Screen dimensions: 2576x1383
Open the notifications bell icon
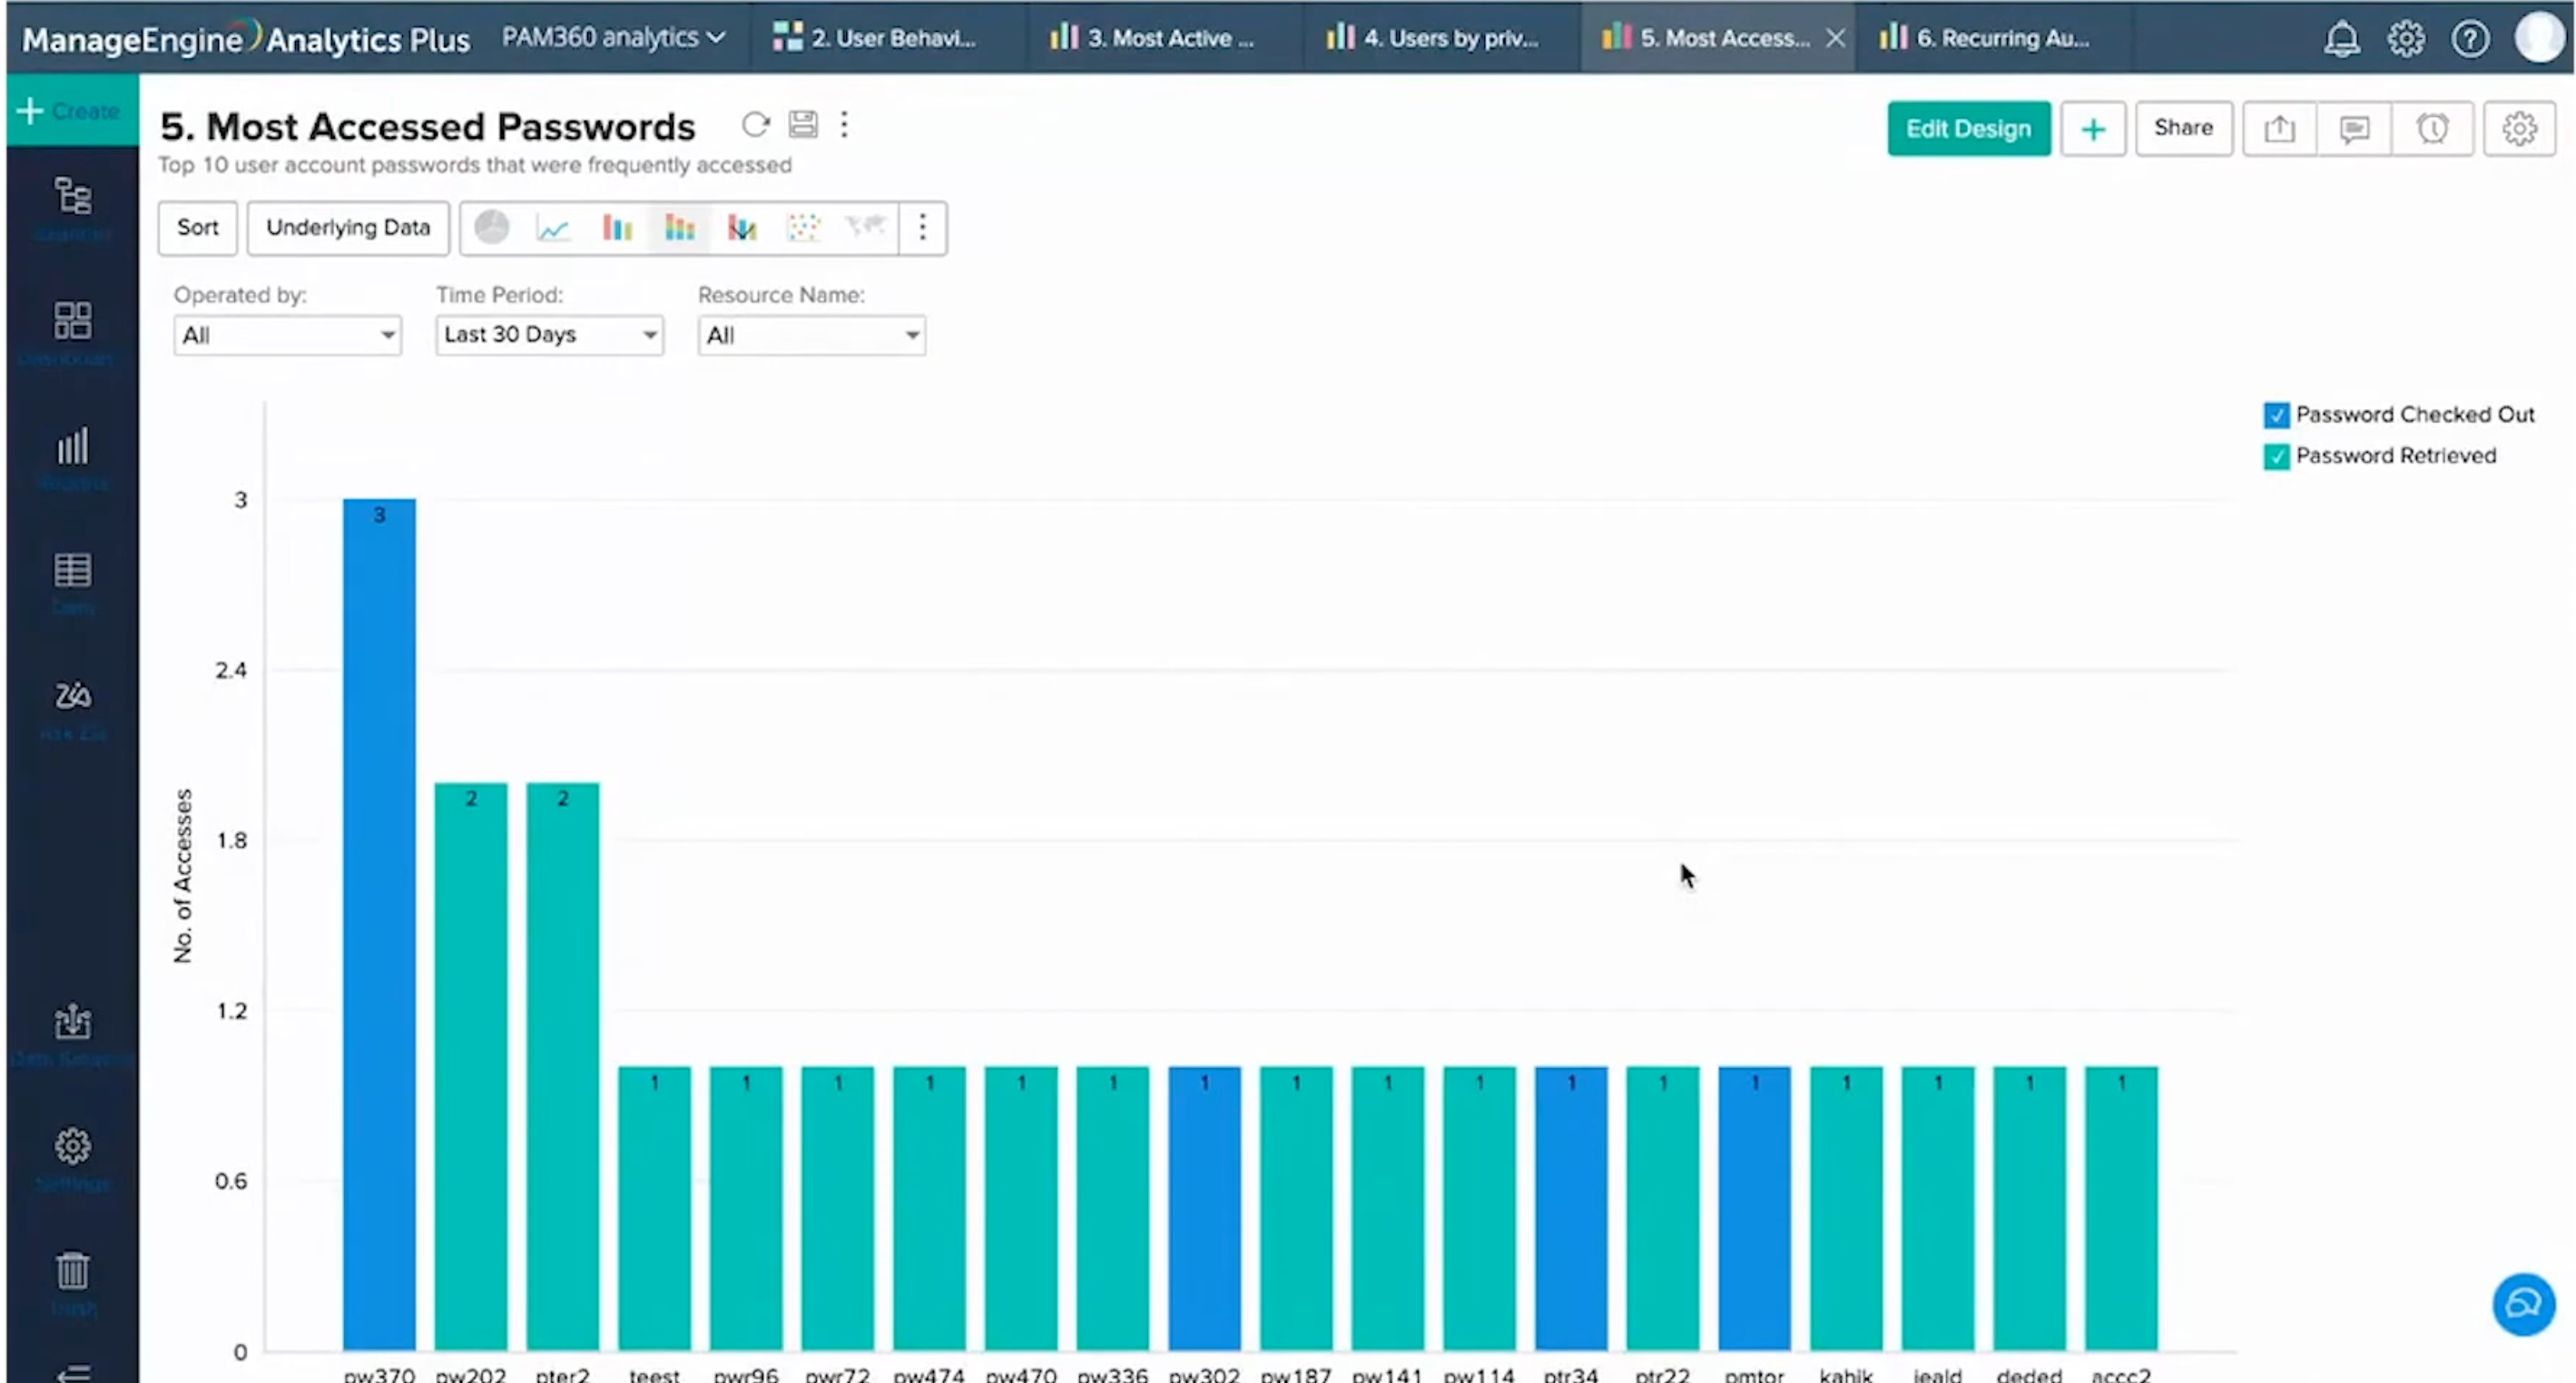point(2341,39)
